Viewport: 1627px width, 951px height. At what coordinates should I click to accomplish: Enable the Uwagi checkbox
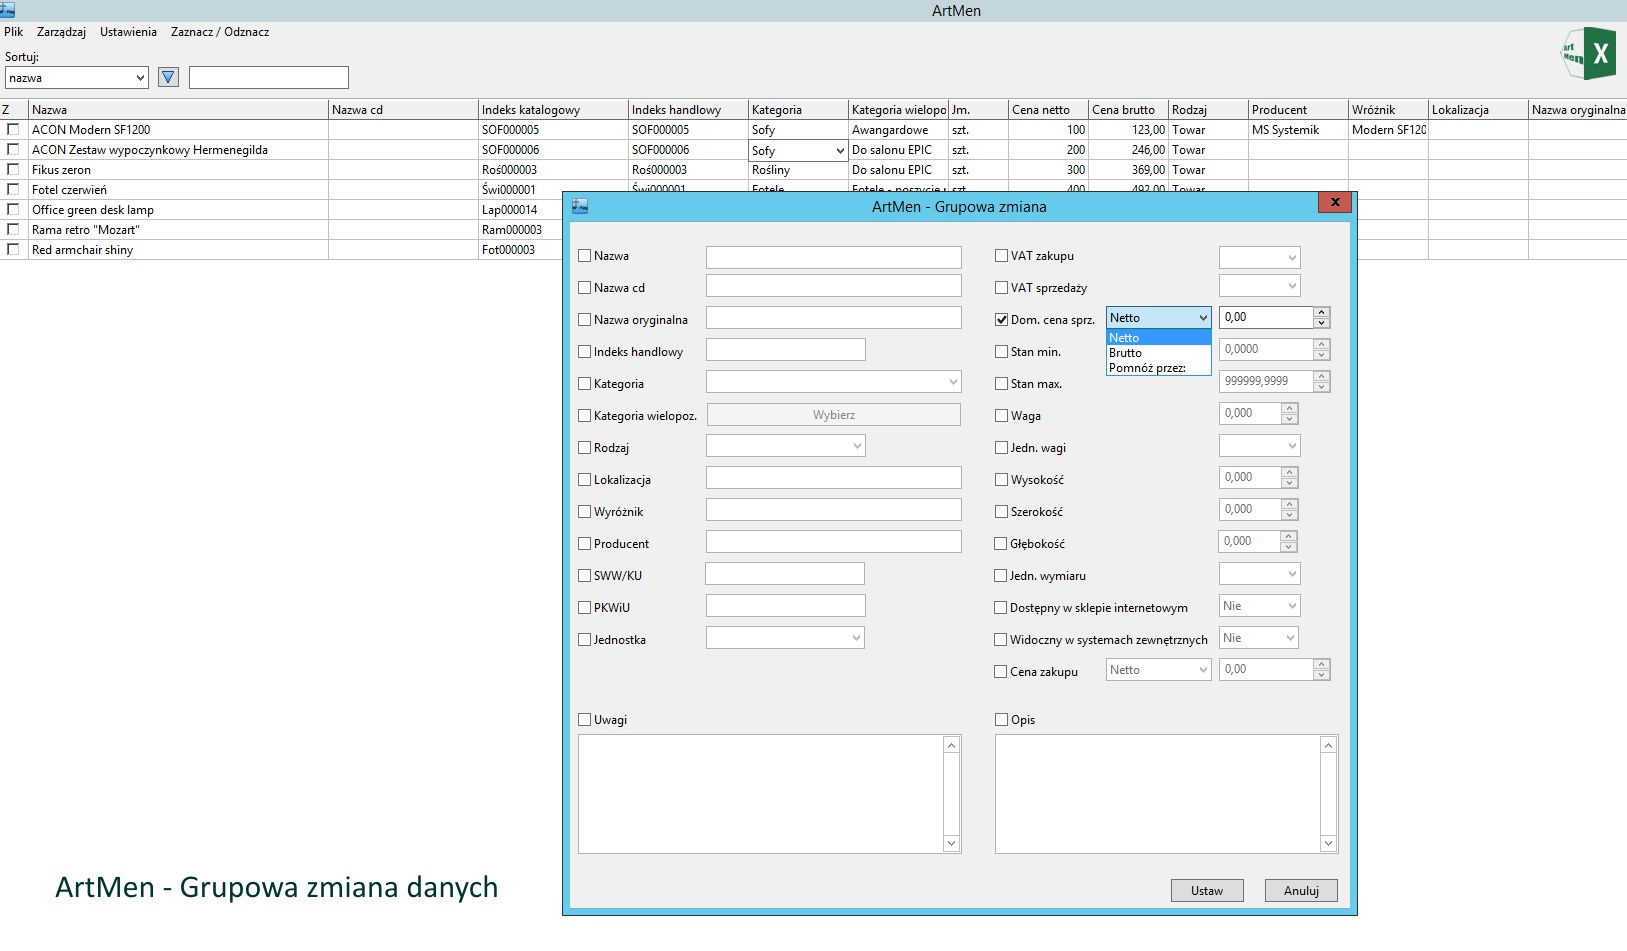[x=585, y=720]
